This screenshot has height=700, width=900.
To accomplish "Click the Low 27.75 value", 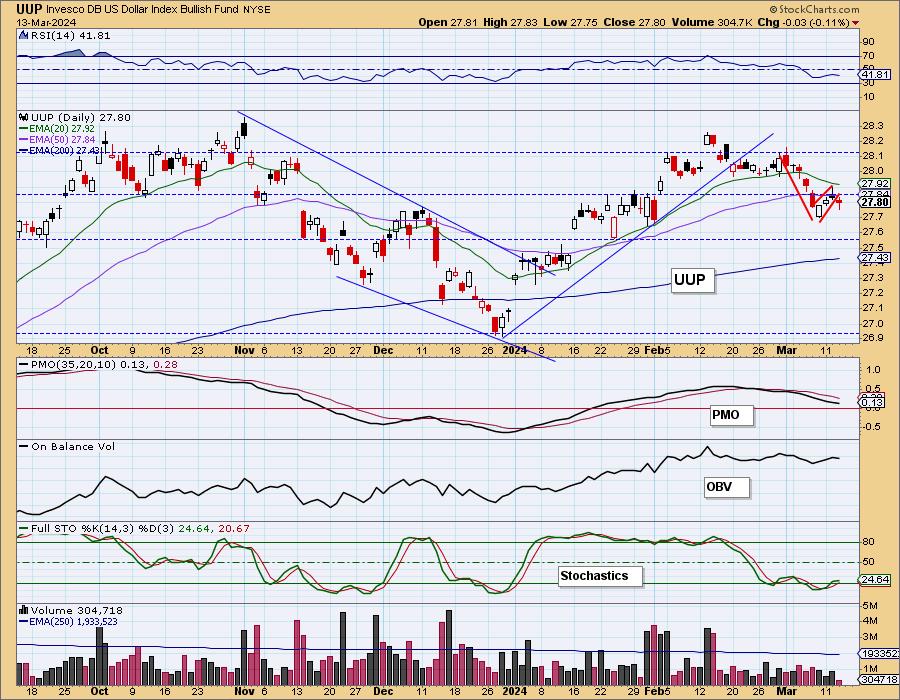I will point(571,22).
